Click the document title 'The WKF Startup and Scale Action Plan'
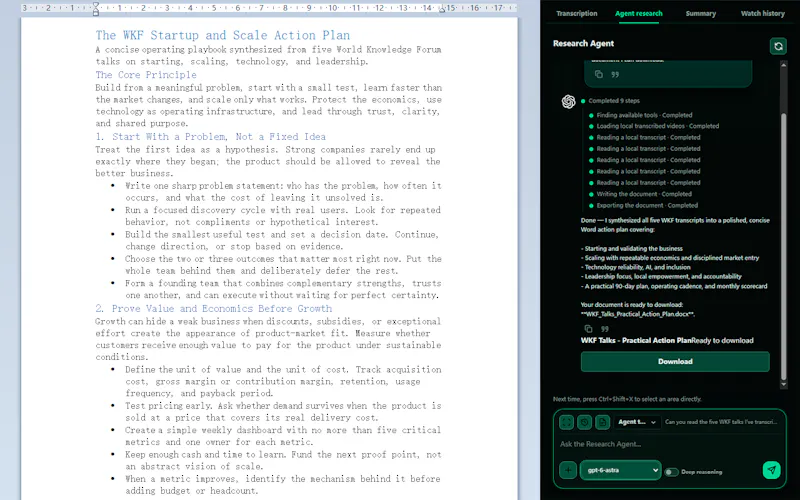 222,35
